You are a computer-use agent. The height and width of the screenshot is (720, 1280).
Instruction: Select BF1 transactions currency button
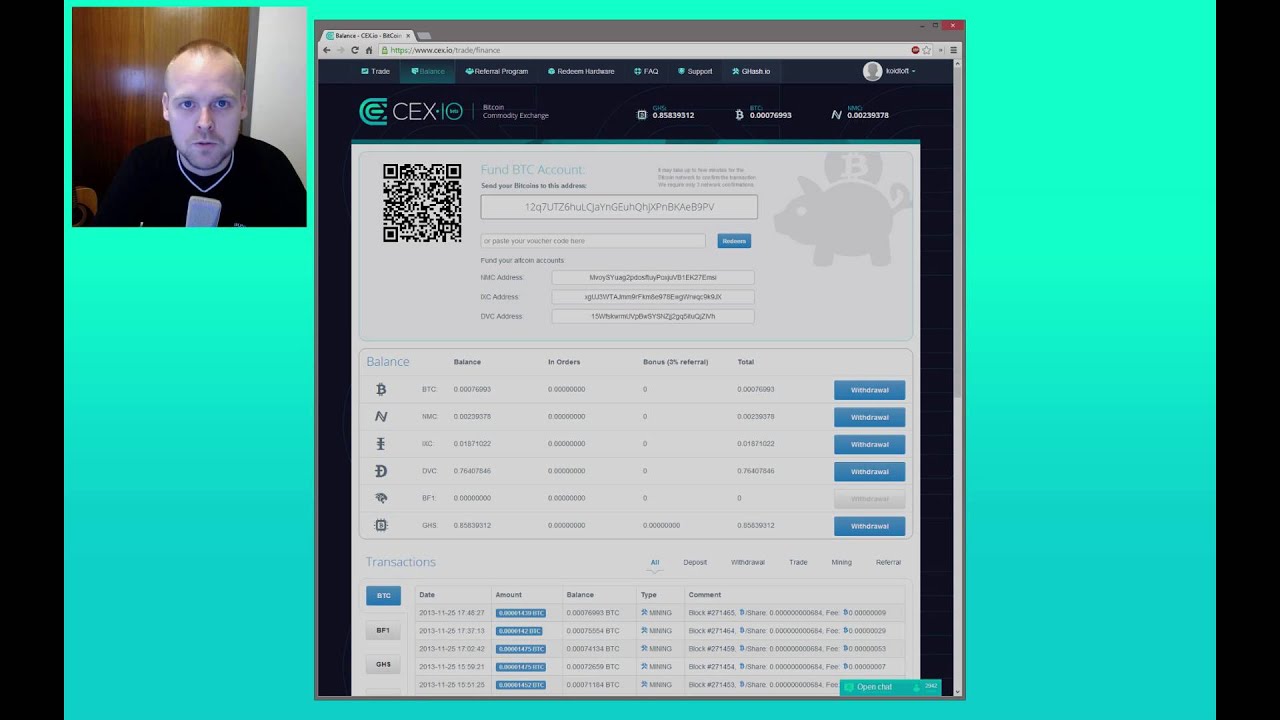[x=383, y=631]
